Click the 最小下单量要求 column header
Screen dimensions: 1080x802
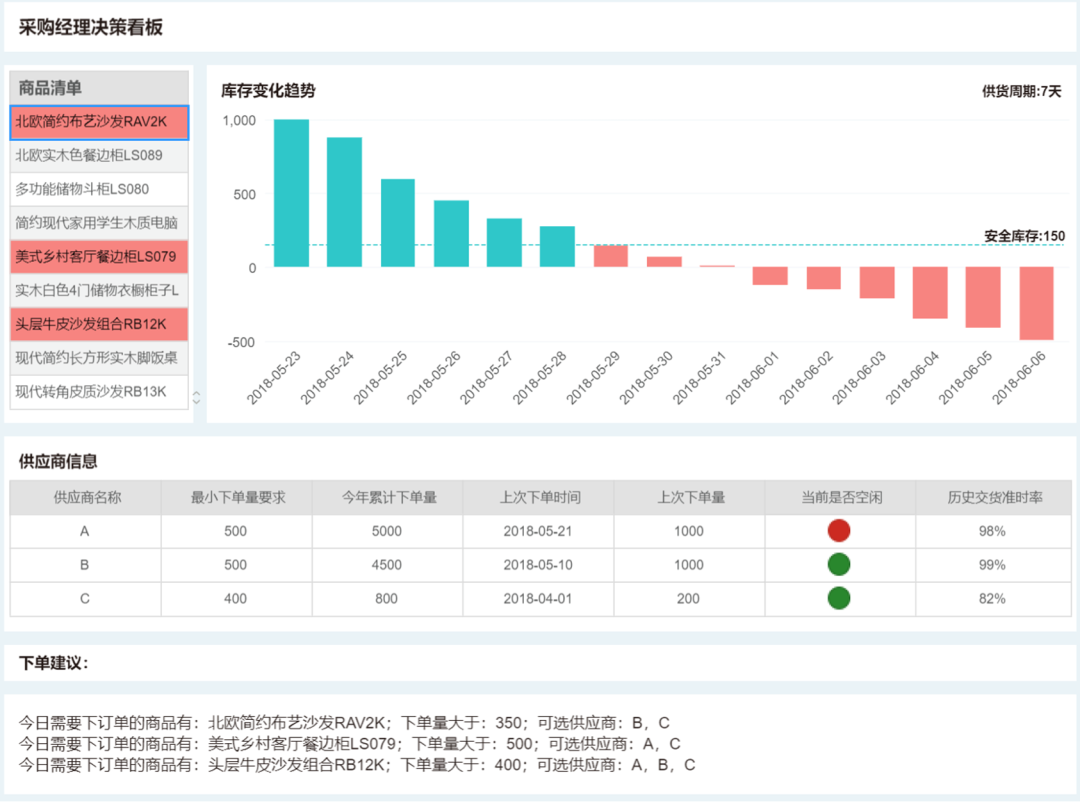point(236,497)
